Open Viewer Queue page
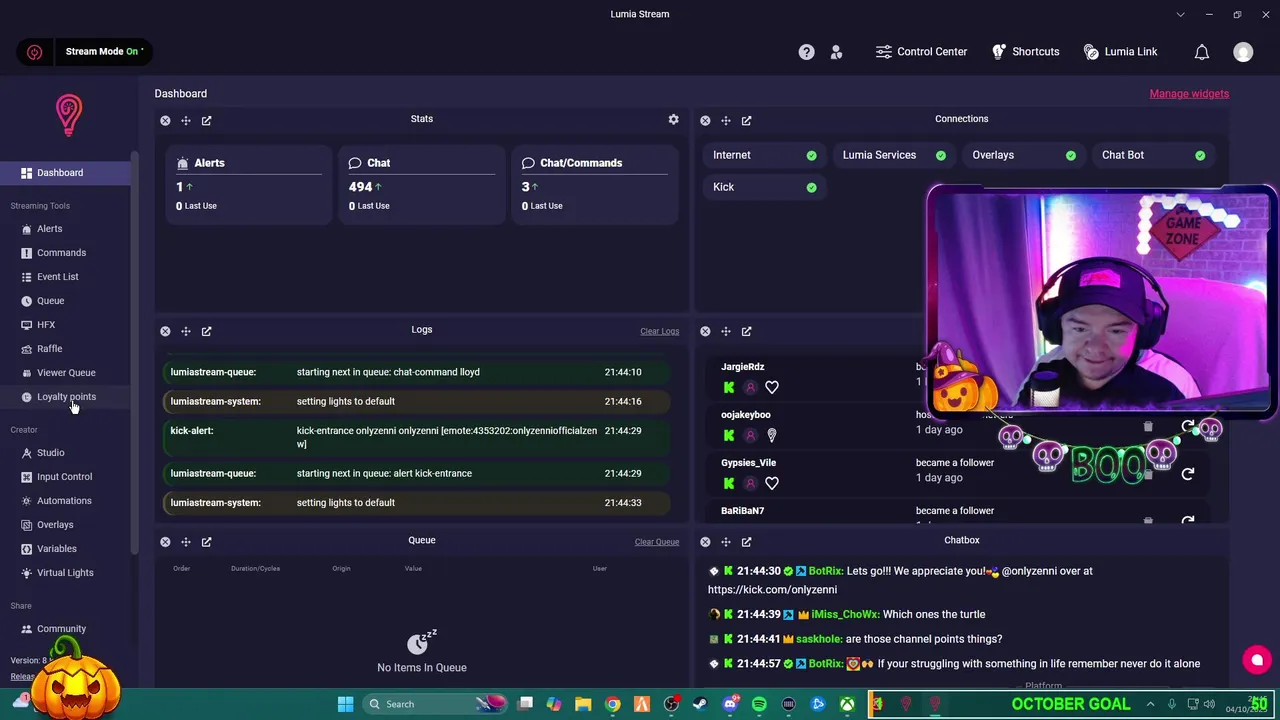Screen dimensions: 1280x720 point(65,373)
